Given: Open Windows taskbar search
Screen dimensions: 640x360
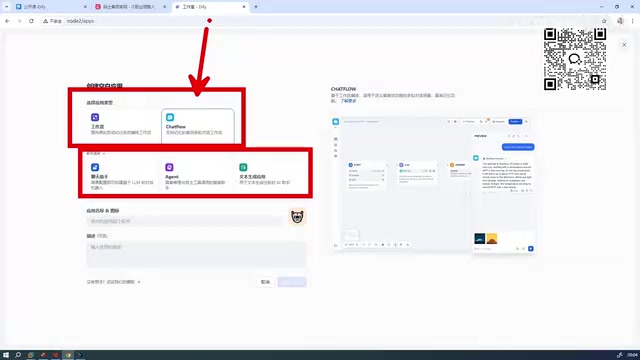Looking at the screenshot, I should [x=18, y=355].
